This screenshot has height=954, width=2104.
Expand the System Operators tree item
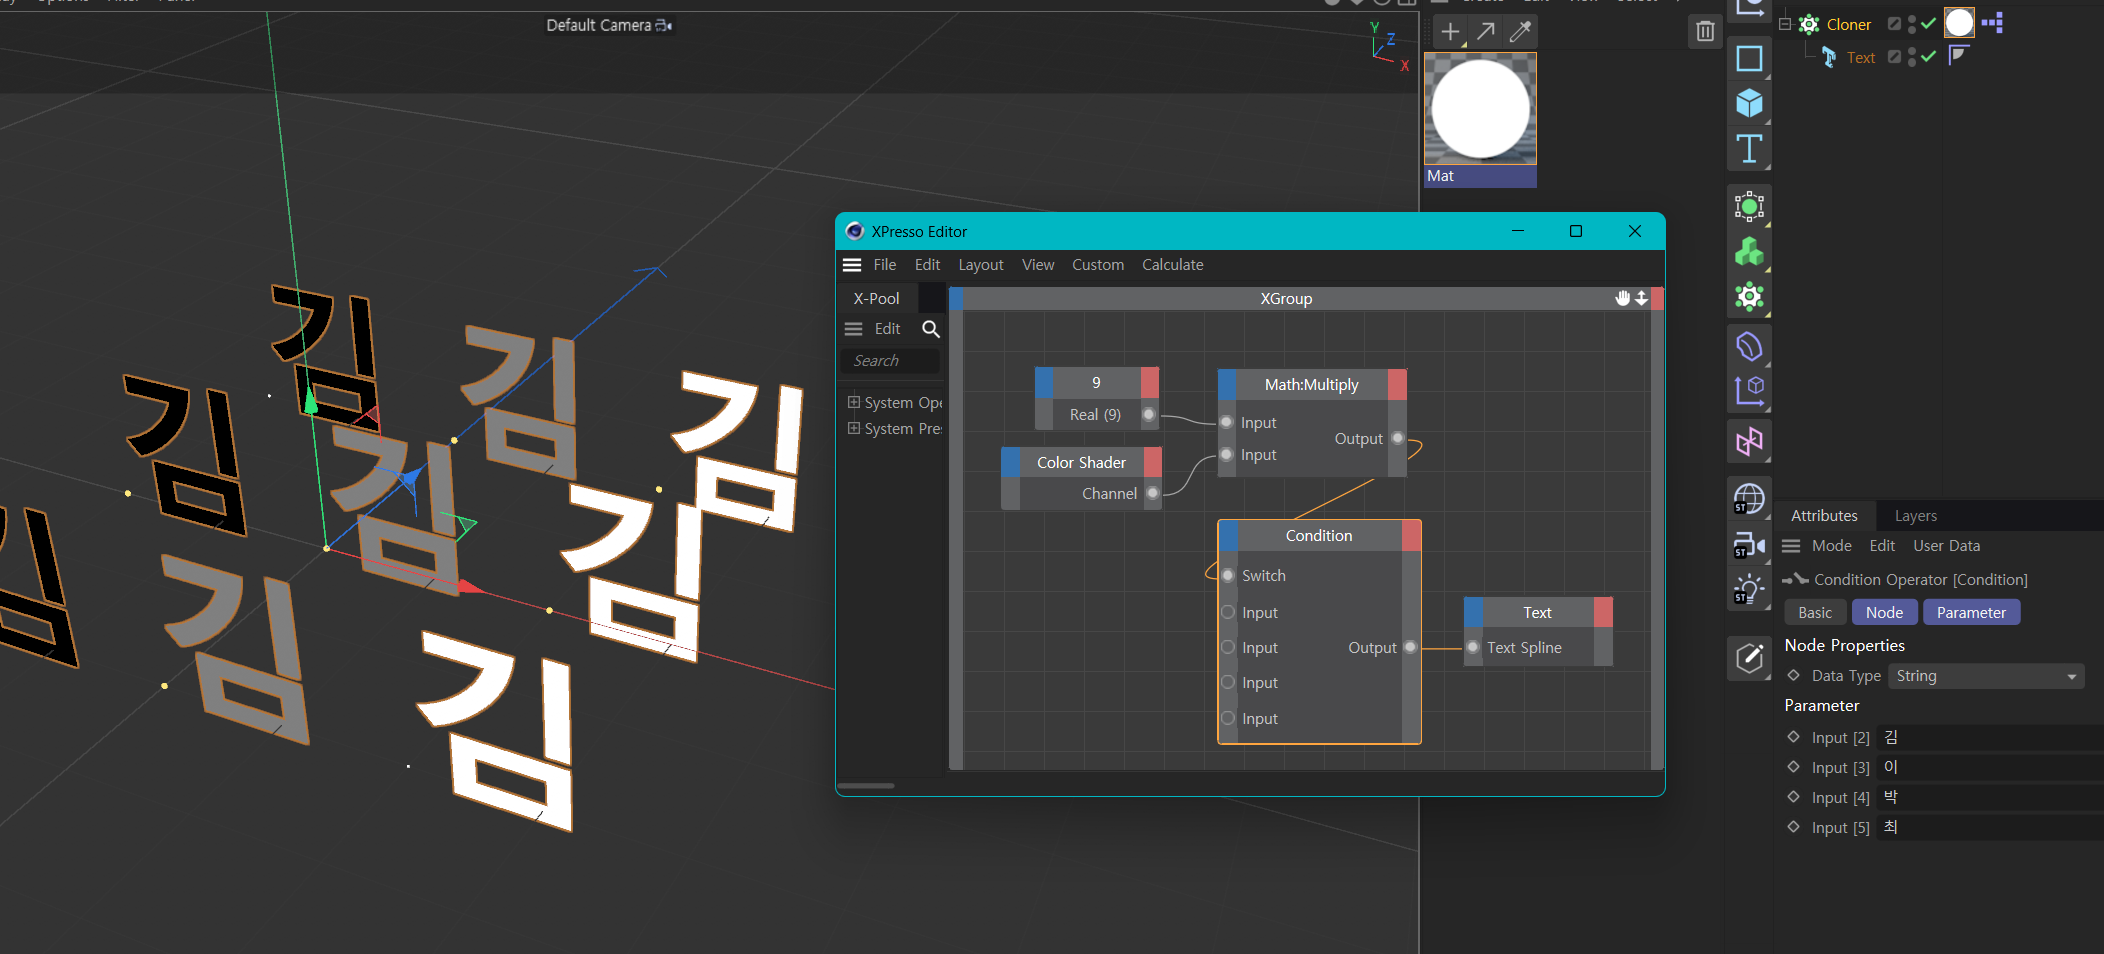point(854,402)
